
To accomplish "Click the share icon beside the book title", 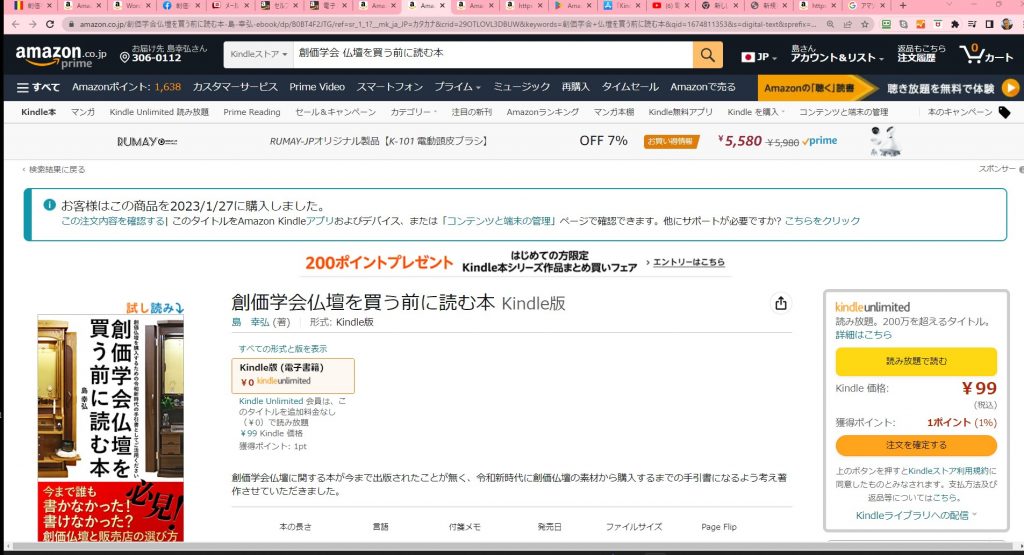I will (x=781, y=304).
